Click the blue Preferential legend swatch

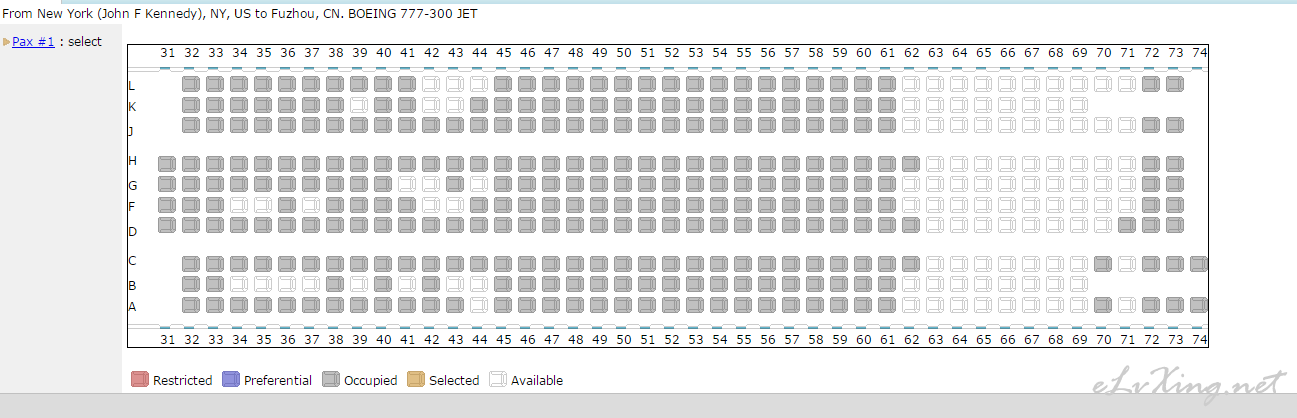231,379
